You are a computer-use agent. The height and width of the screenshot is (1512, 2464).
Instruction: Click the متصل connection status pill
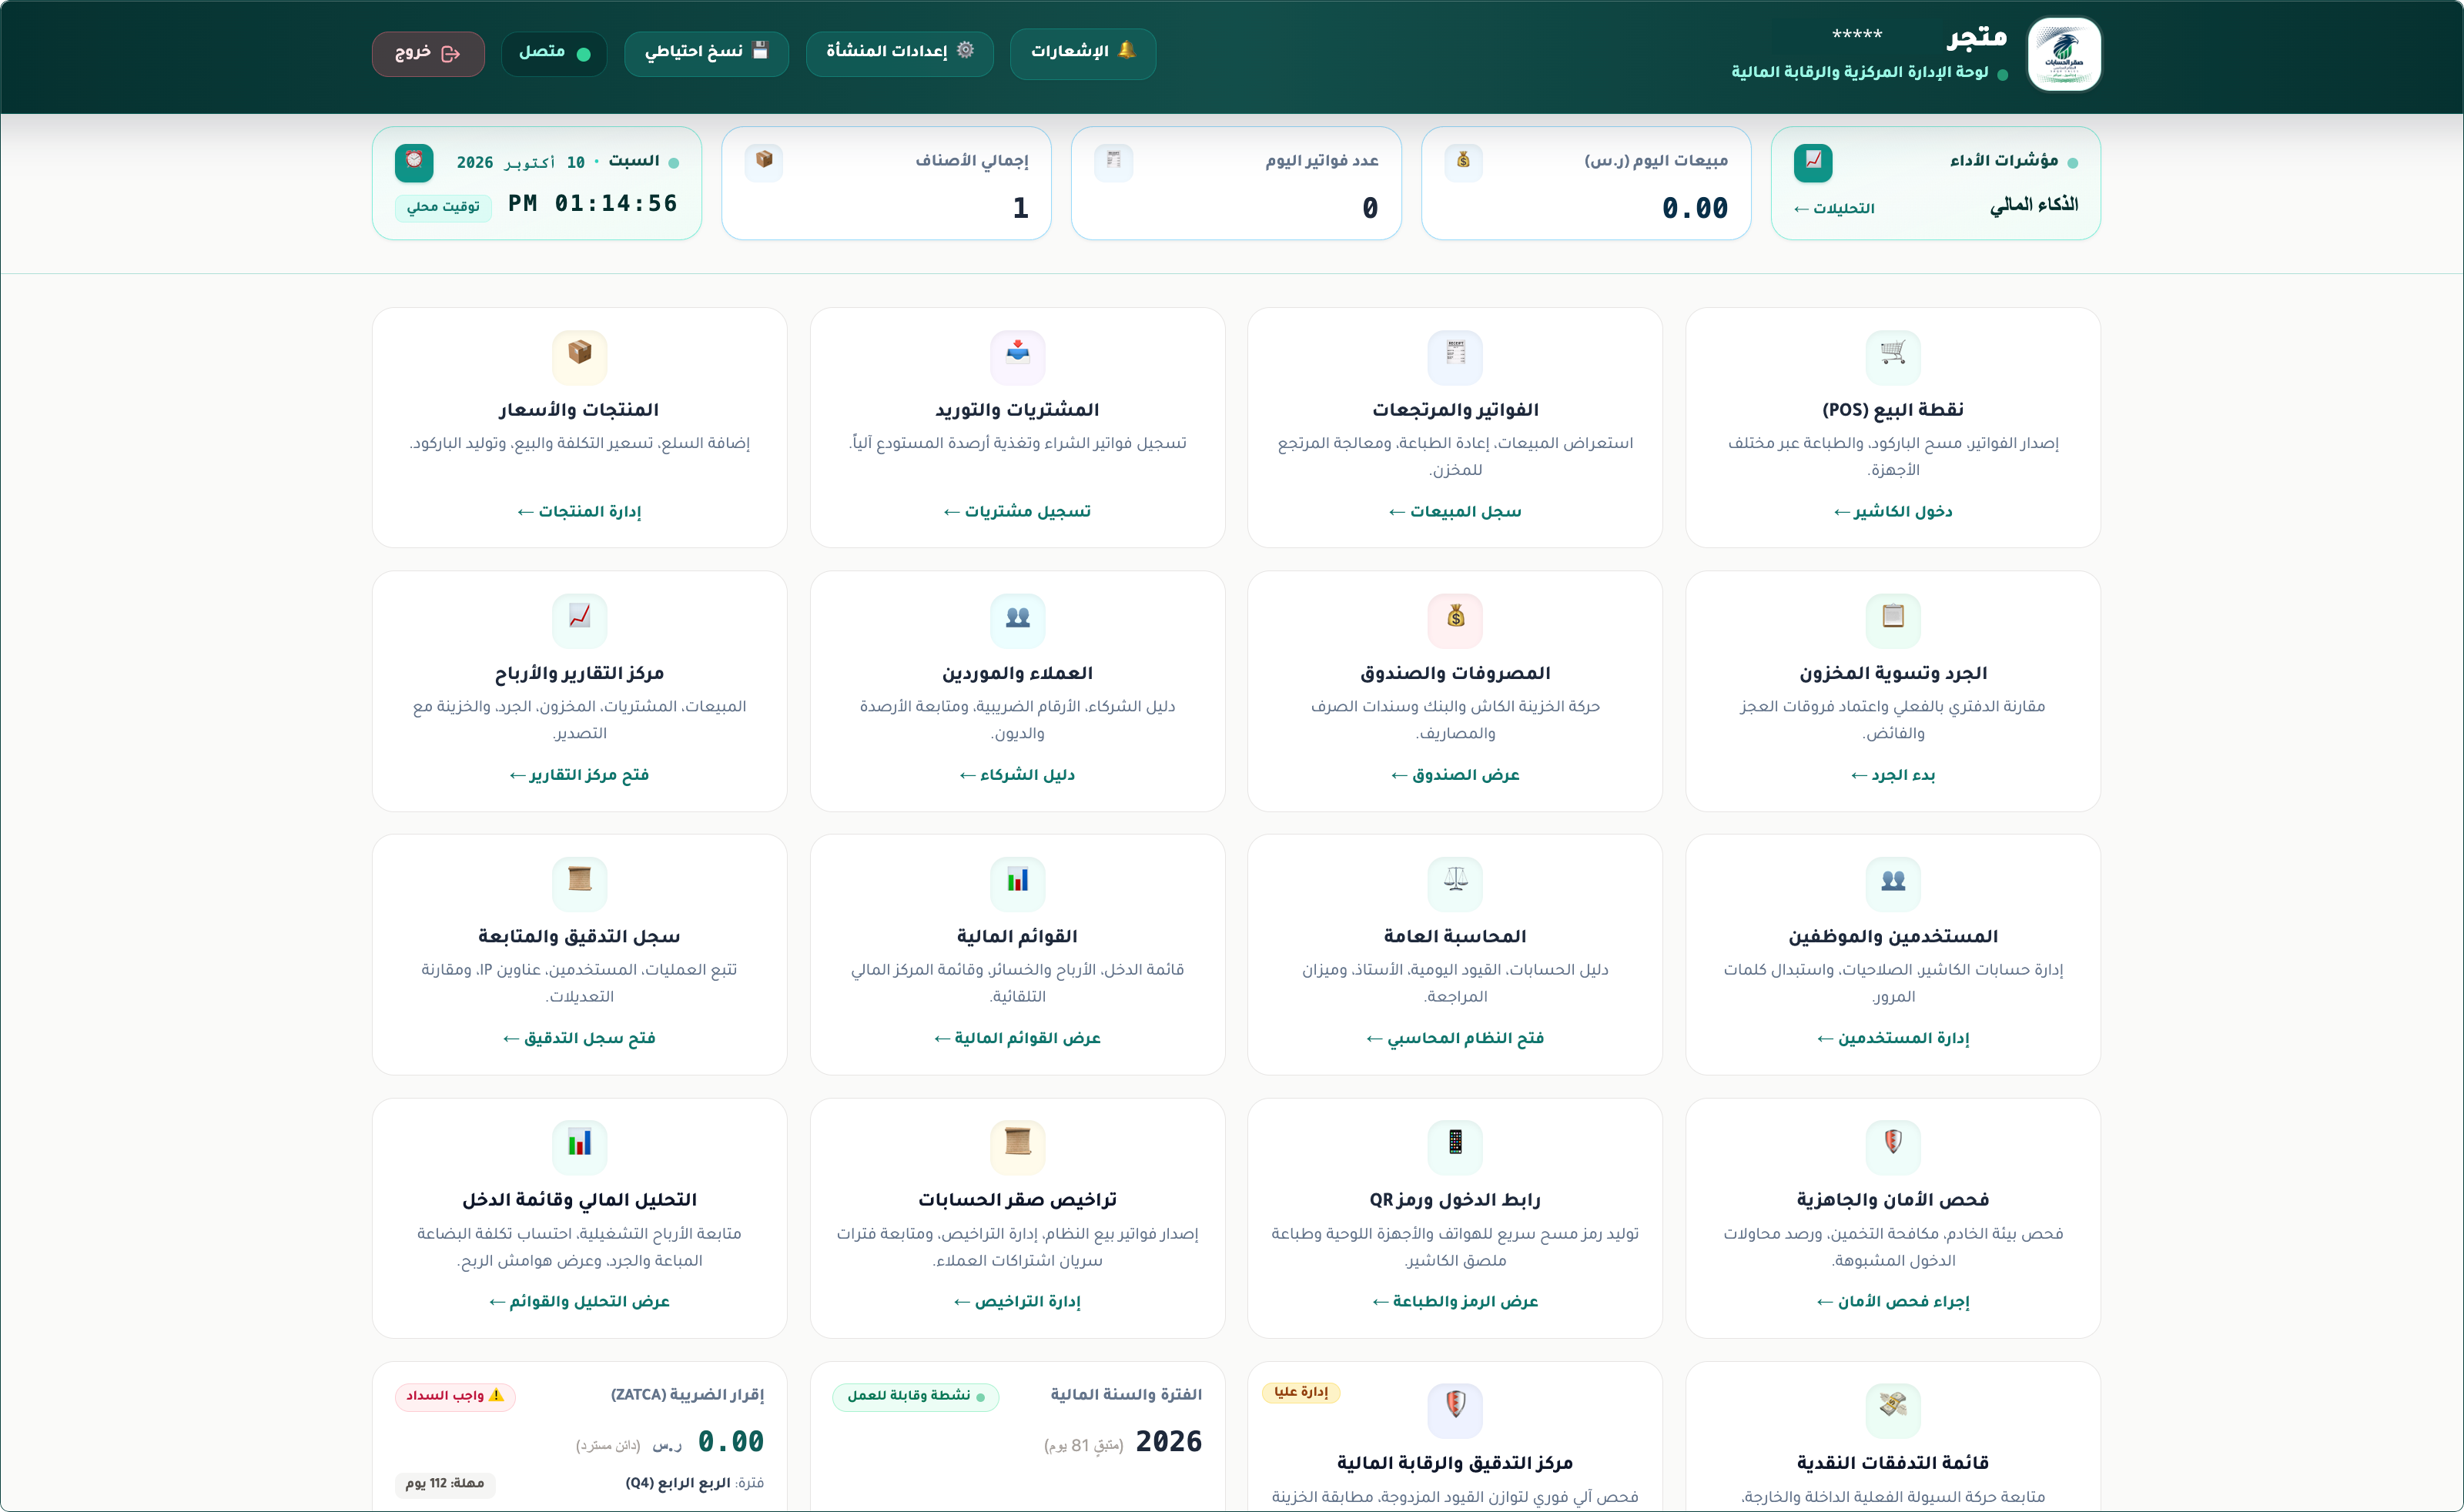coord(554,53)
